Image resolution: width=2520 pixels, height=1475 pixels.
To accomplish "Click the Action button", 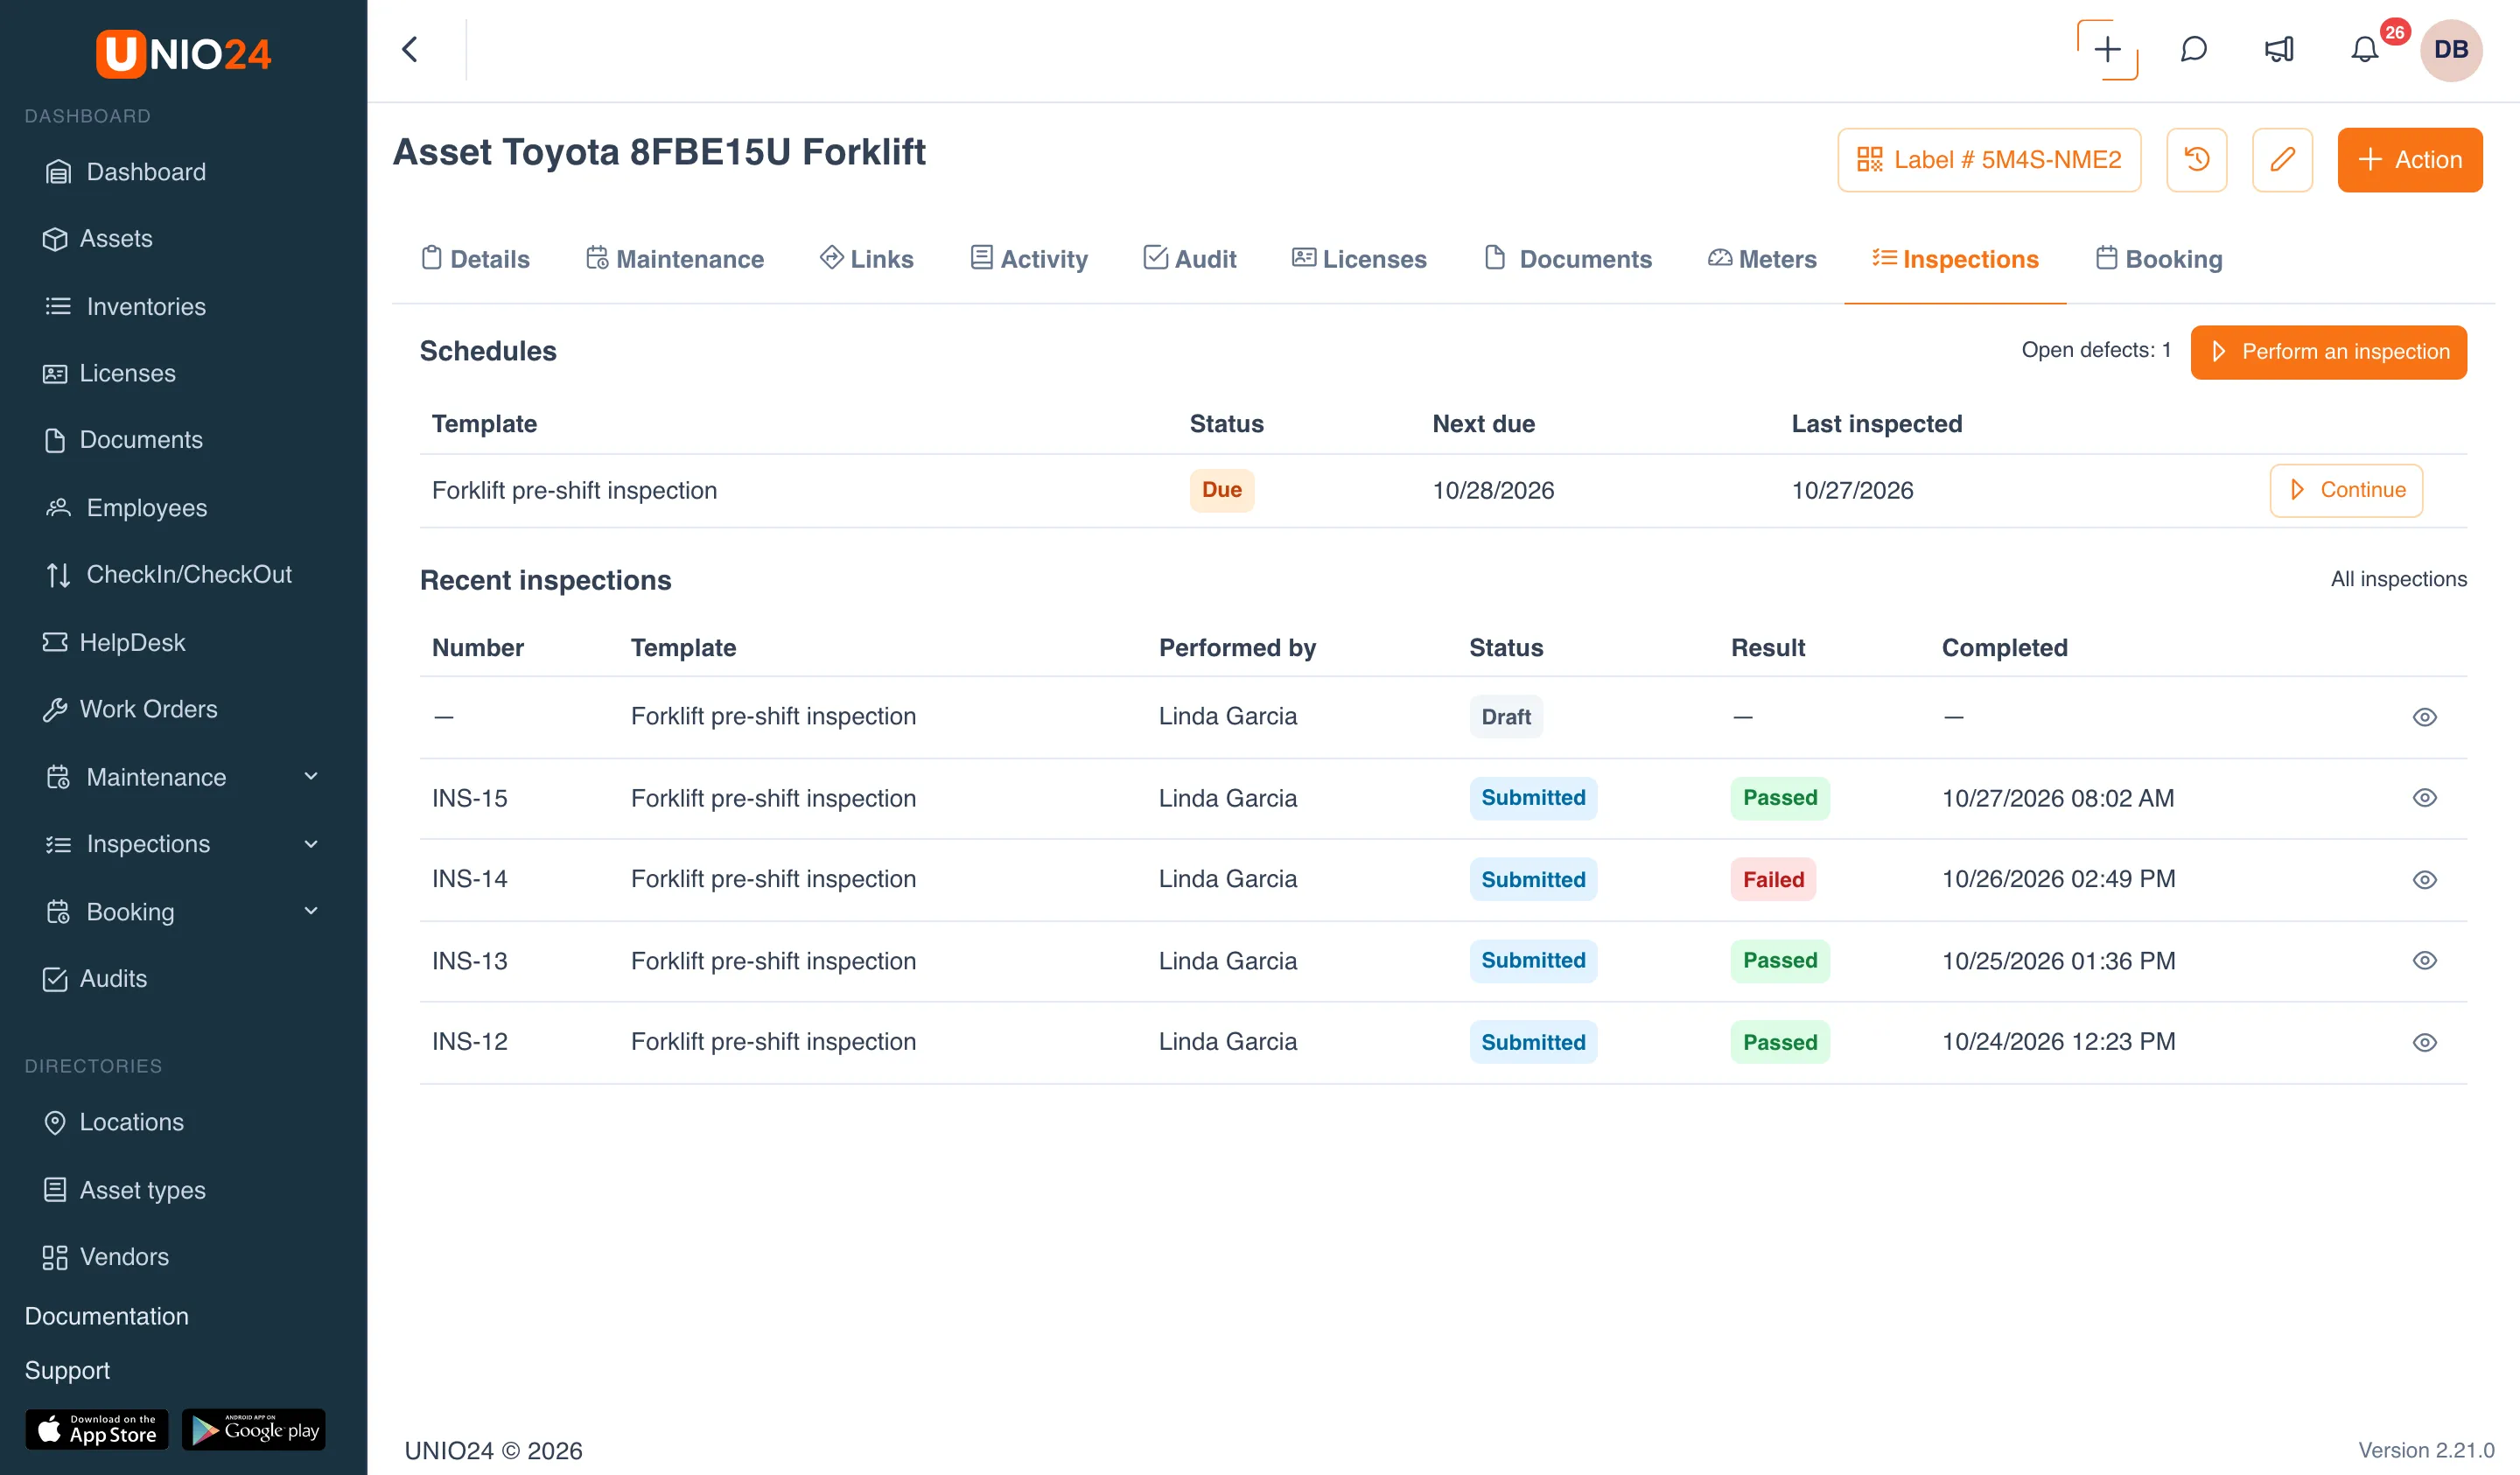I will pyautogui.click(x=2409, y=159).
